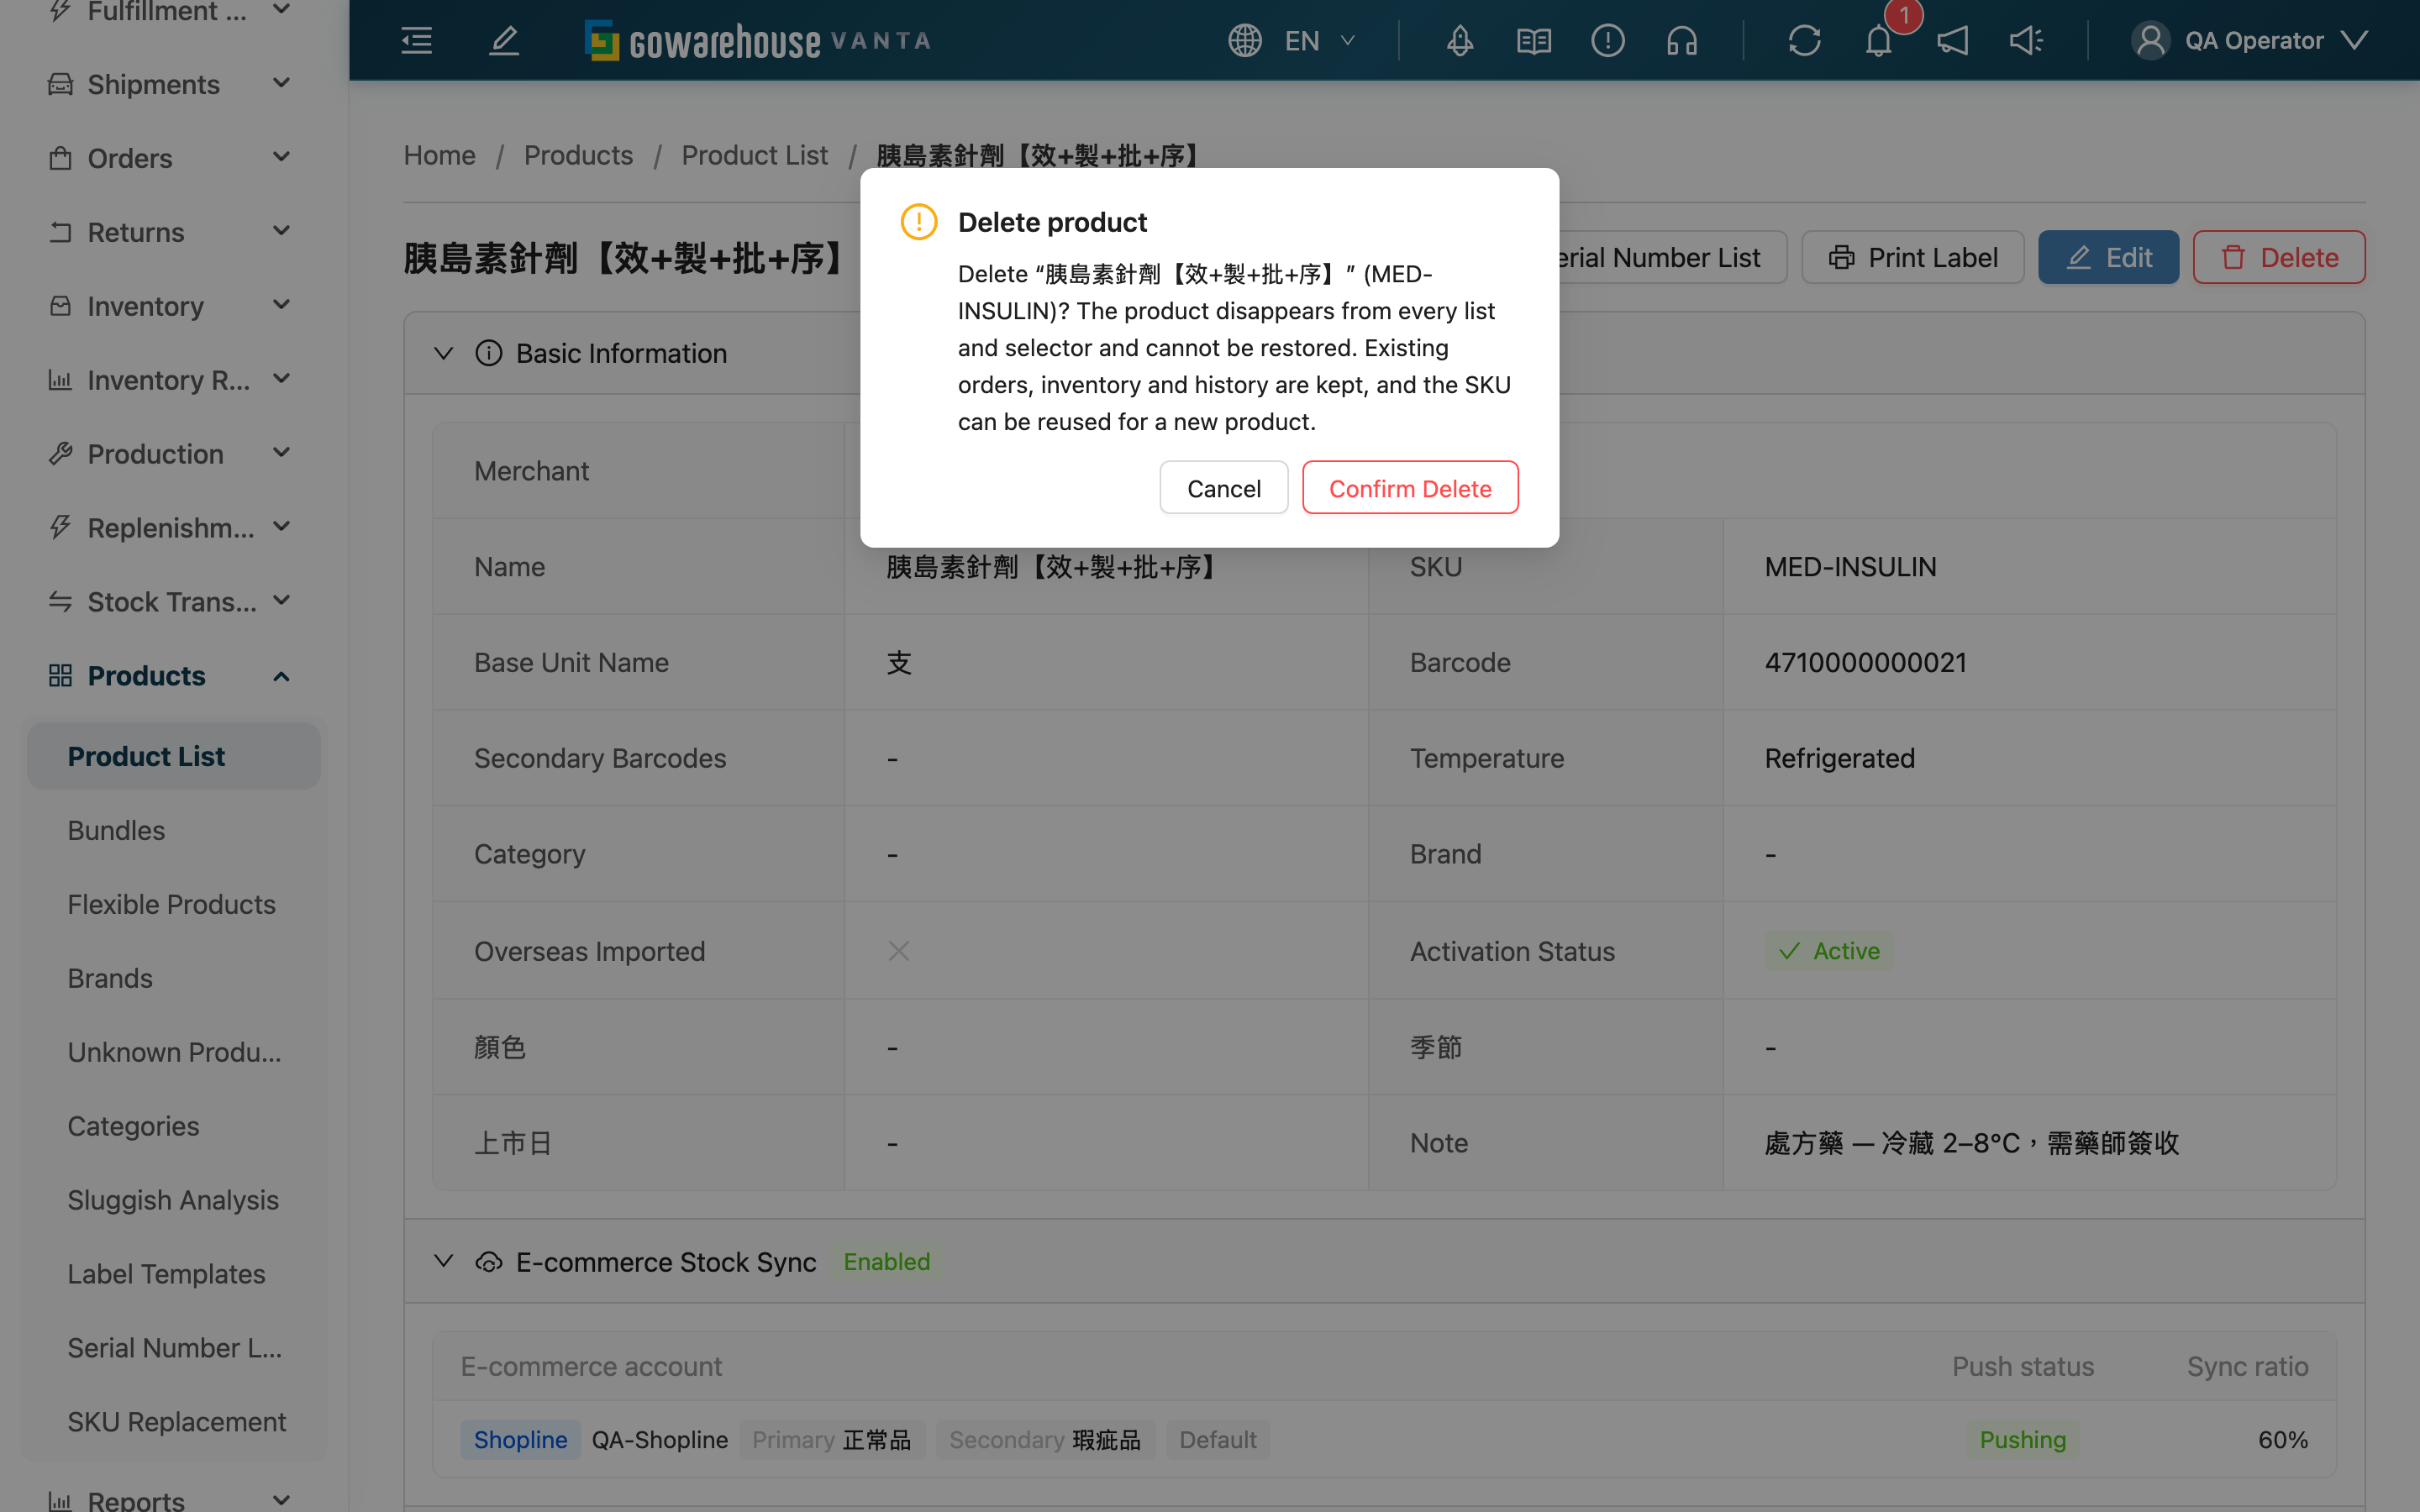Open Sluggish Analysis in sidebar

pyautogui.click(x=173, y=1200)
